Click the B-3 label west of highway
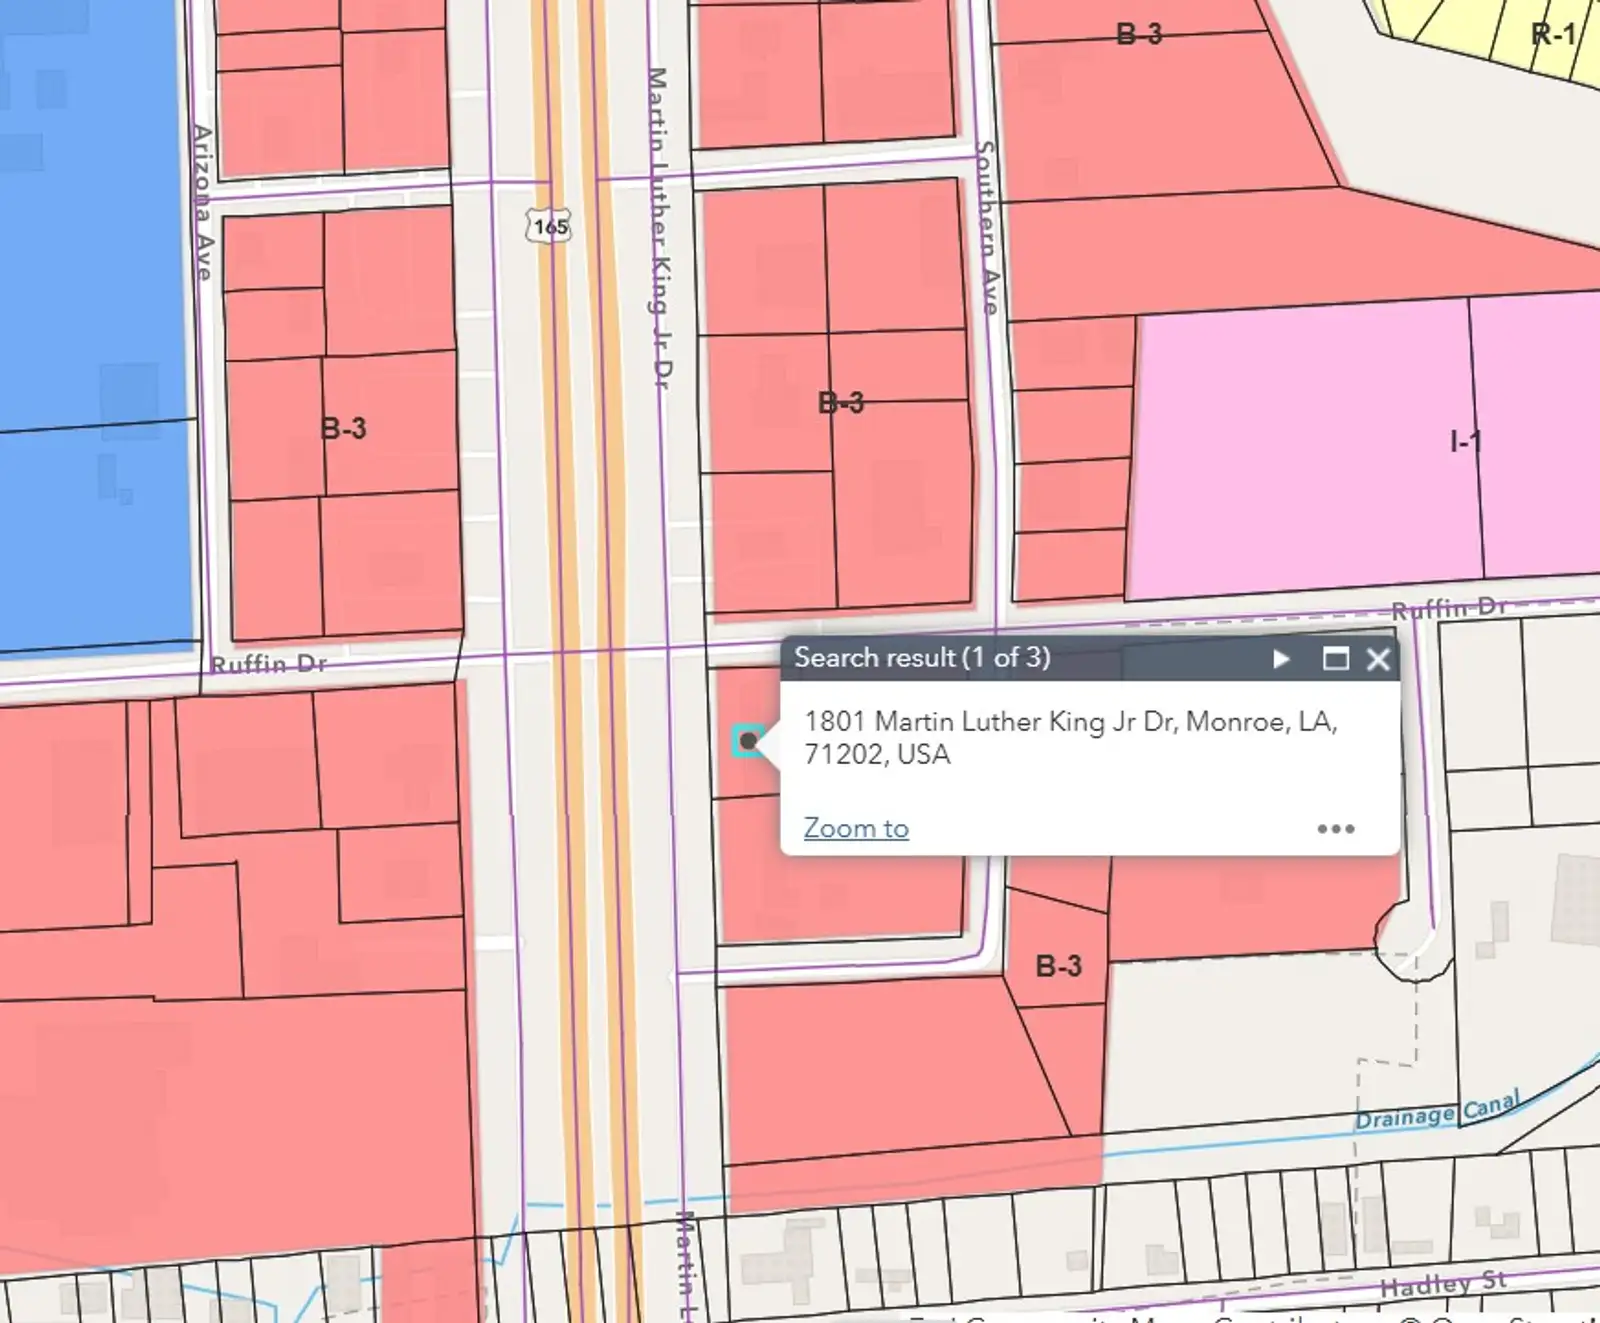Screen dimensions: 1600x1323 343,429
